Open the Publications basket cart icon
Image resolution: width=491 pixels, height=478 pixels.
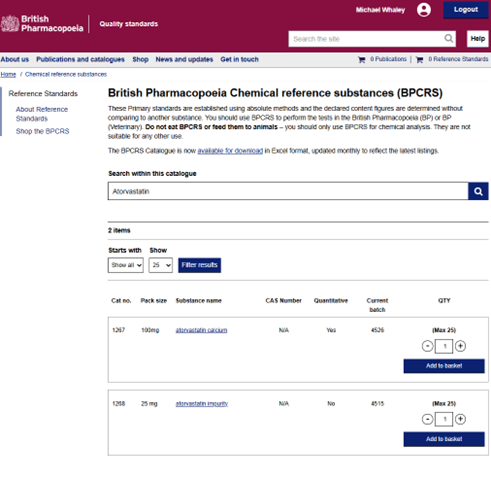pos(361,60)
